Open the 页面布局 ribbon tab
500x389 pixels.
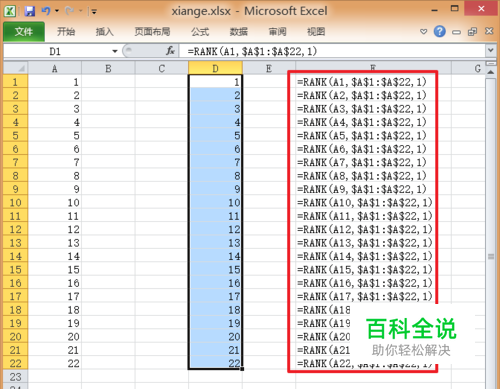[152, 32]
